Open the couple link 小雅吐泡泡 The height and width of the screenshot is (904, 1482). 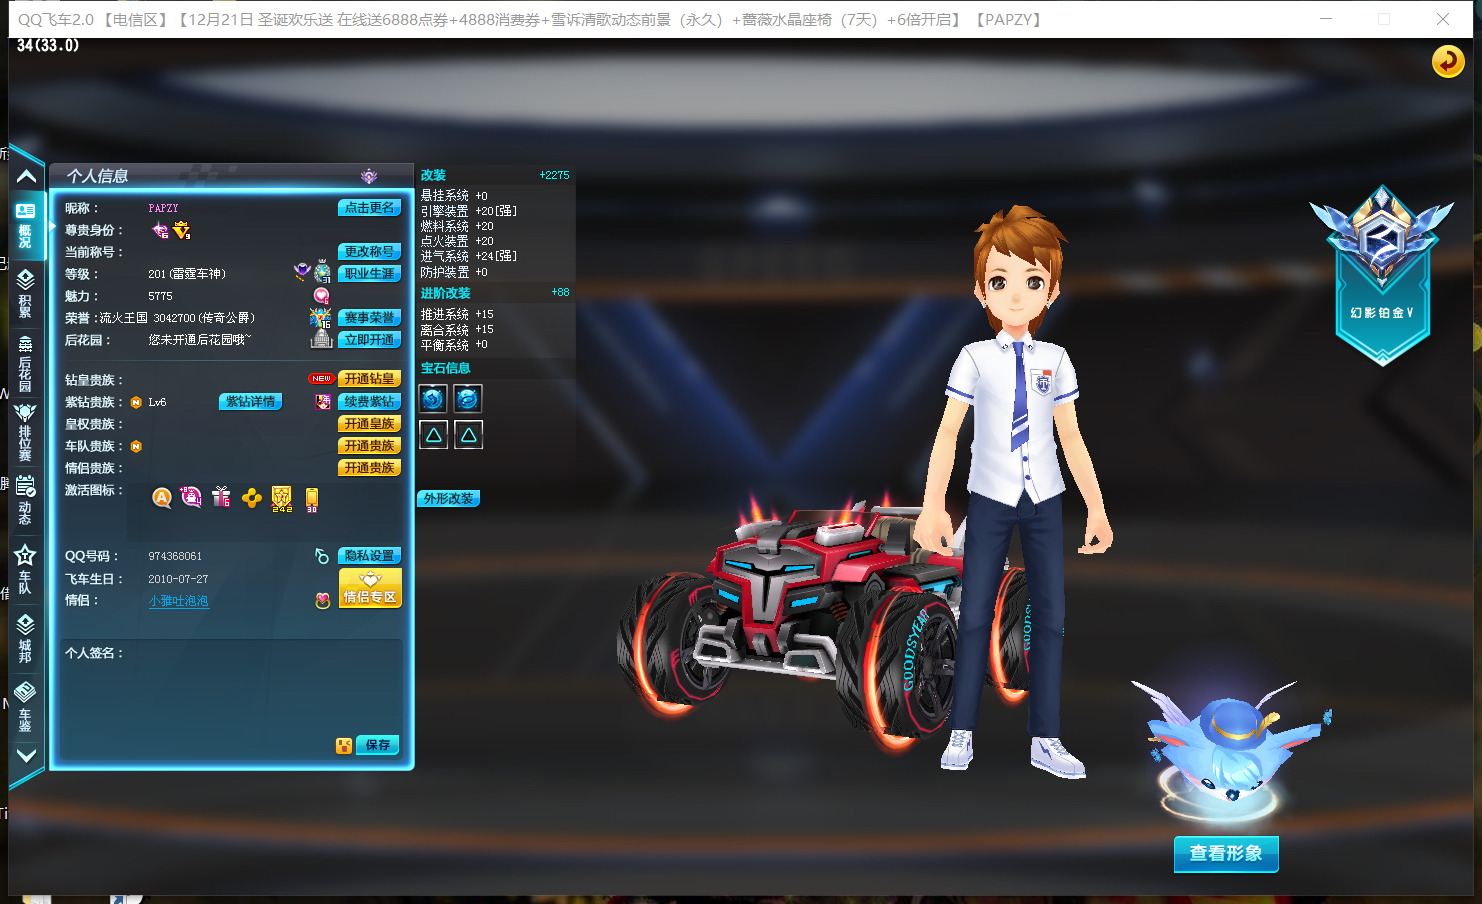click(178, 601)
